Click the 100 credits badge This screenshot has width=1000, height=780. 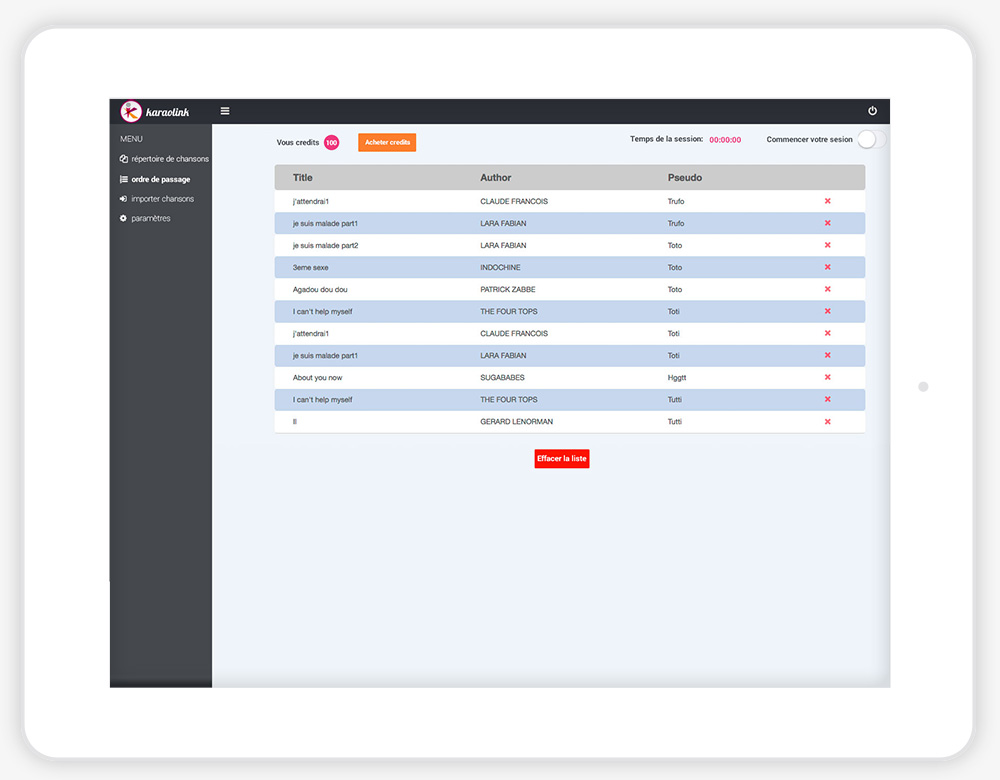(331, 143)
